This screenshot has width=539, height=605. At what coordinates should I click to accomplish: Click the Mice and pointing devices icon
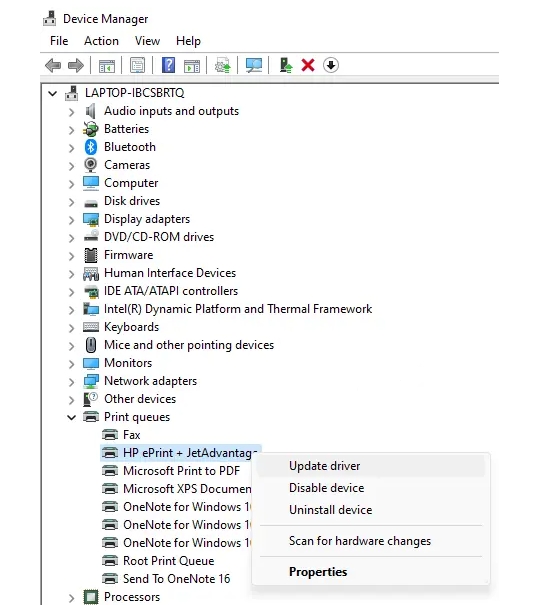(91, 345)
